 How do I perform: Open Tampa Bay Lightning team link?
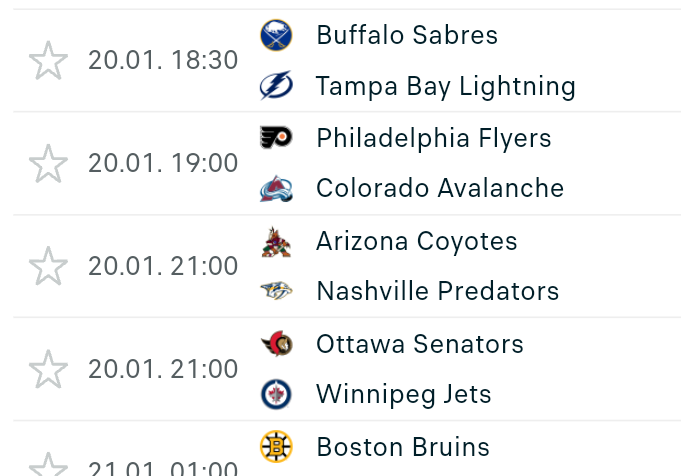point(446,87)
